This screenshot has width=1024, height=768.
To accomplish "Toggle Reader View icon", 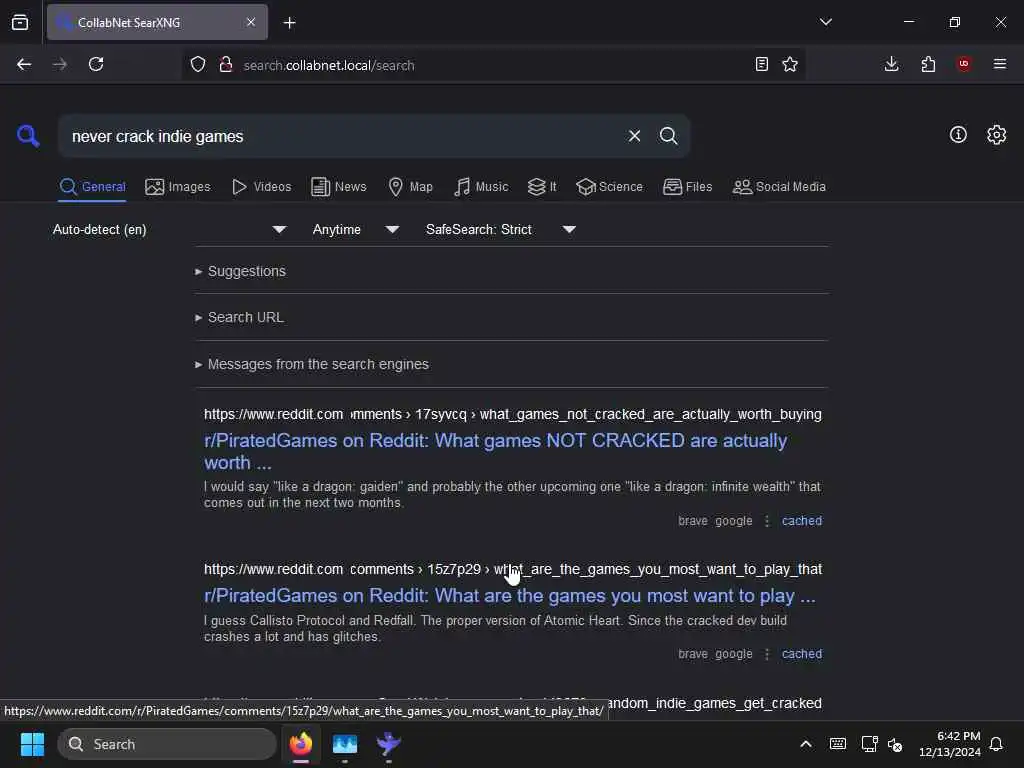I will pos(761,64).
